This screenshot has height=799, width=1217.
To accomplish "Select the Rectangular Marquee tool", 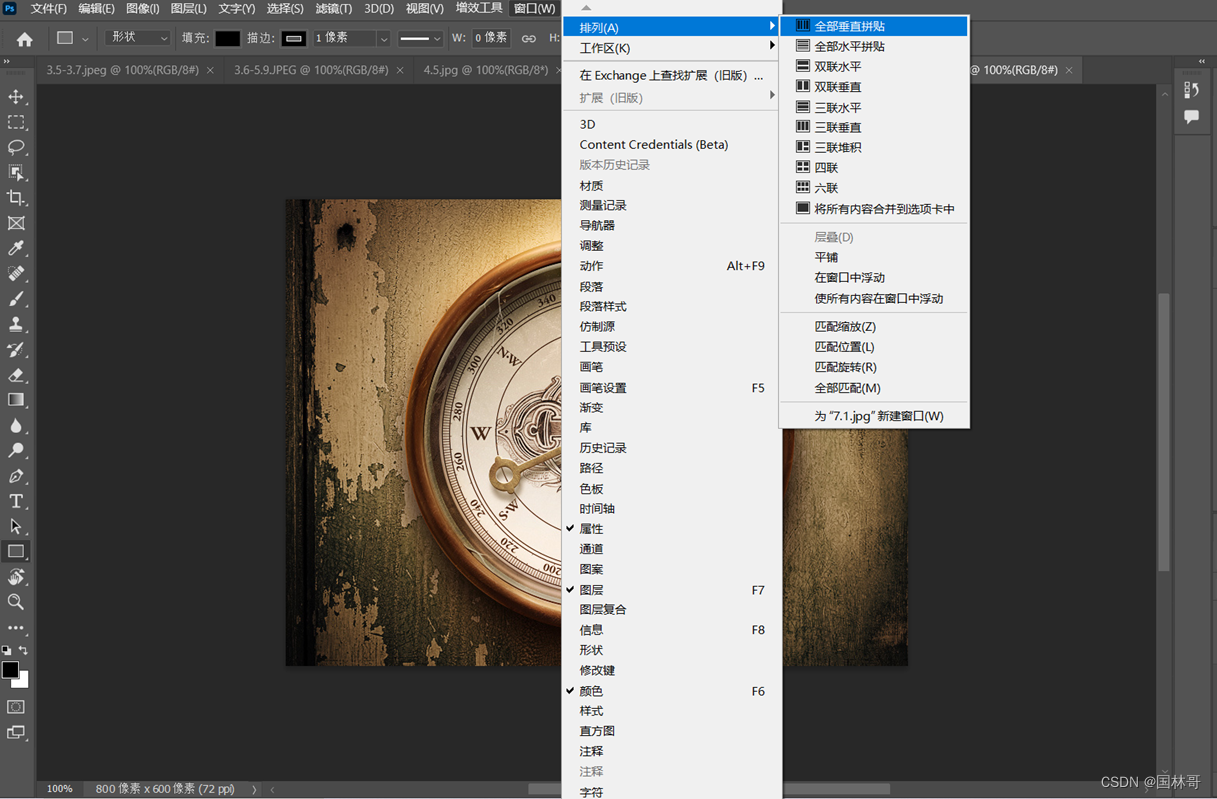I will point(16,122).
